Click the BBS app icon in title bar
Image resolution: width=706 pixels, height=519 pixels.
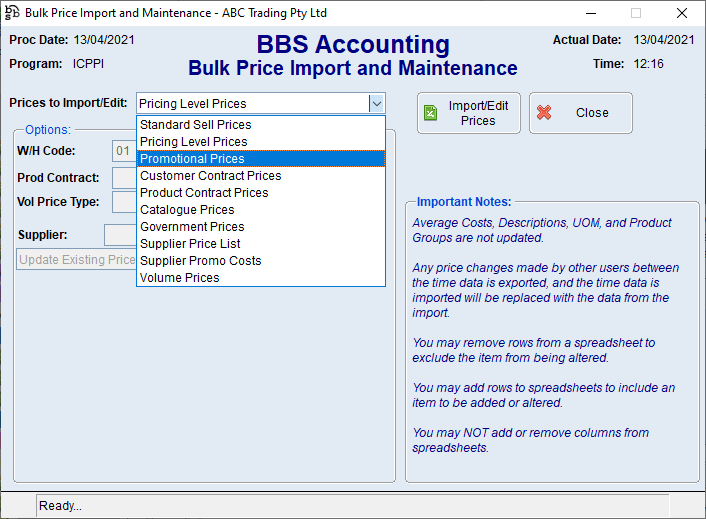point(12,13)
